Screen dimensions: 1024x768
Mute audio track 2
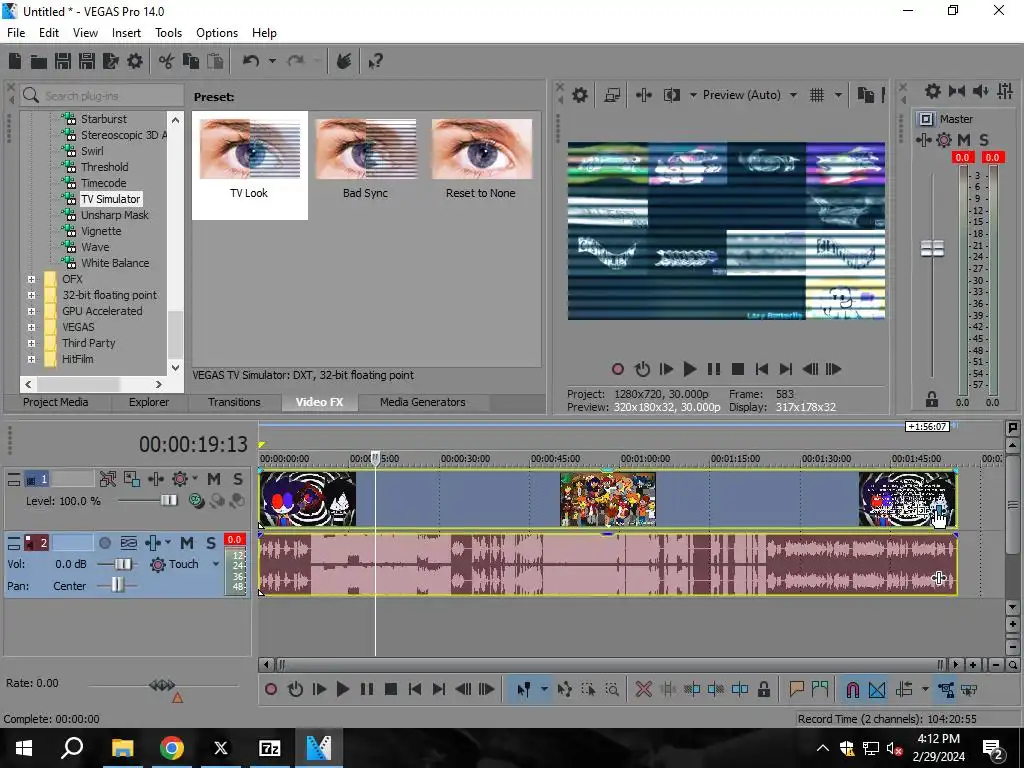tap(187, 543)
